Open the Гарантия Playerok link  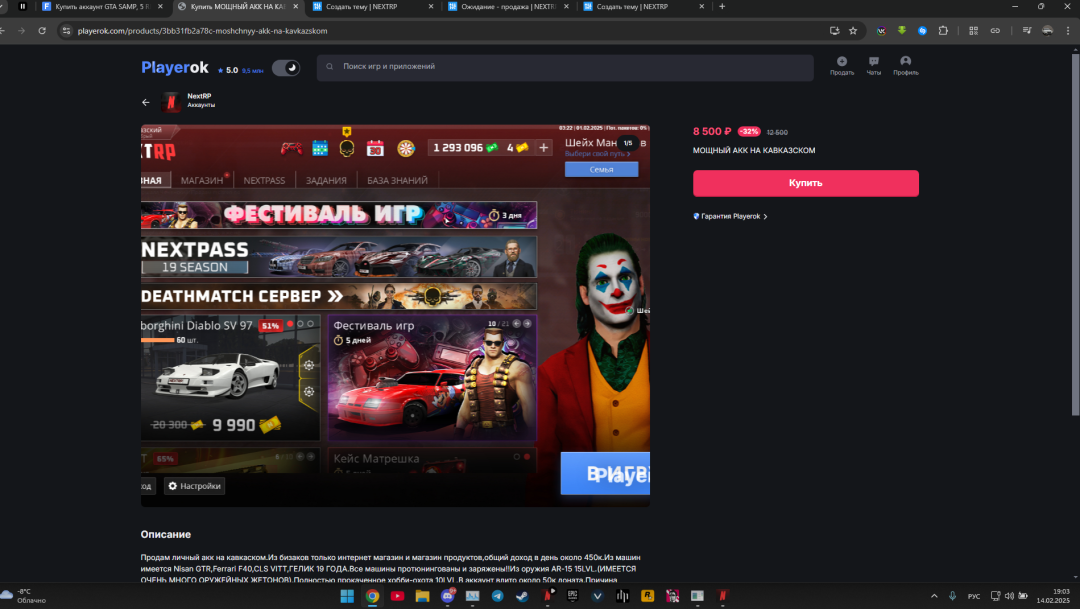point(730,216)
